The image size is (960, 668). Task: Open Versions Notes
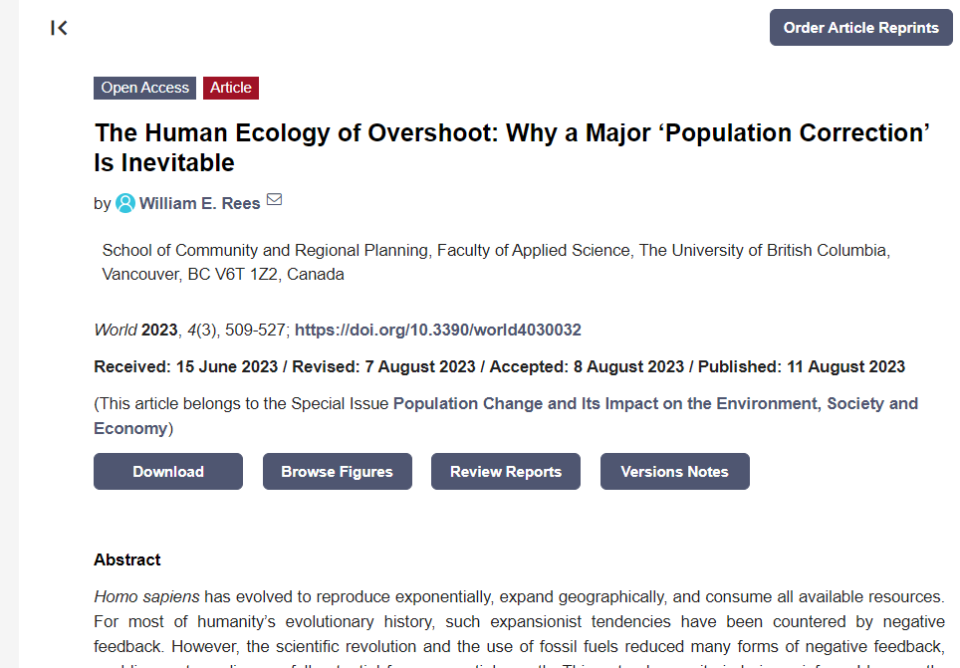click(x=674, y=472)
